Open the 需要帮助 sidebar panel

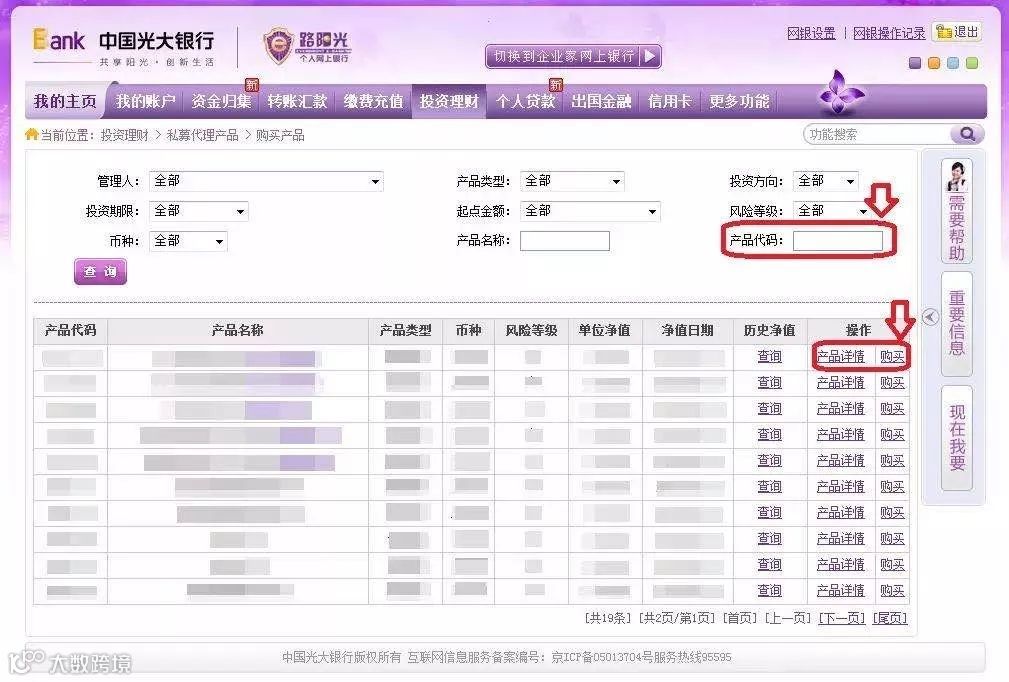tap(957, 212)
